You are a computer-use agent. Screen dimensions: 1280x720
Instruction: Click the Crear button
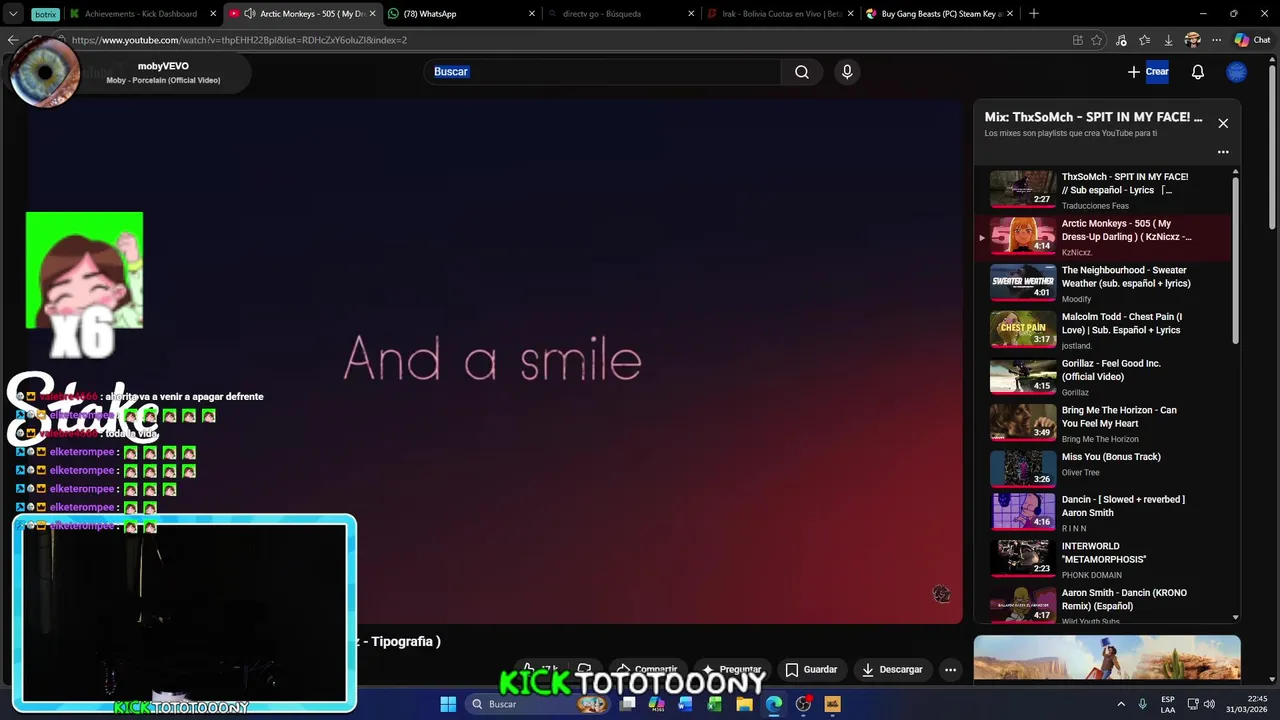point(1148,72)
